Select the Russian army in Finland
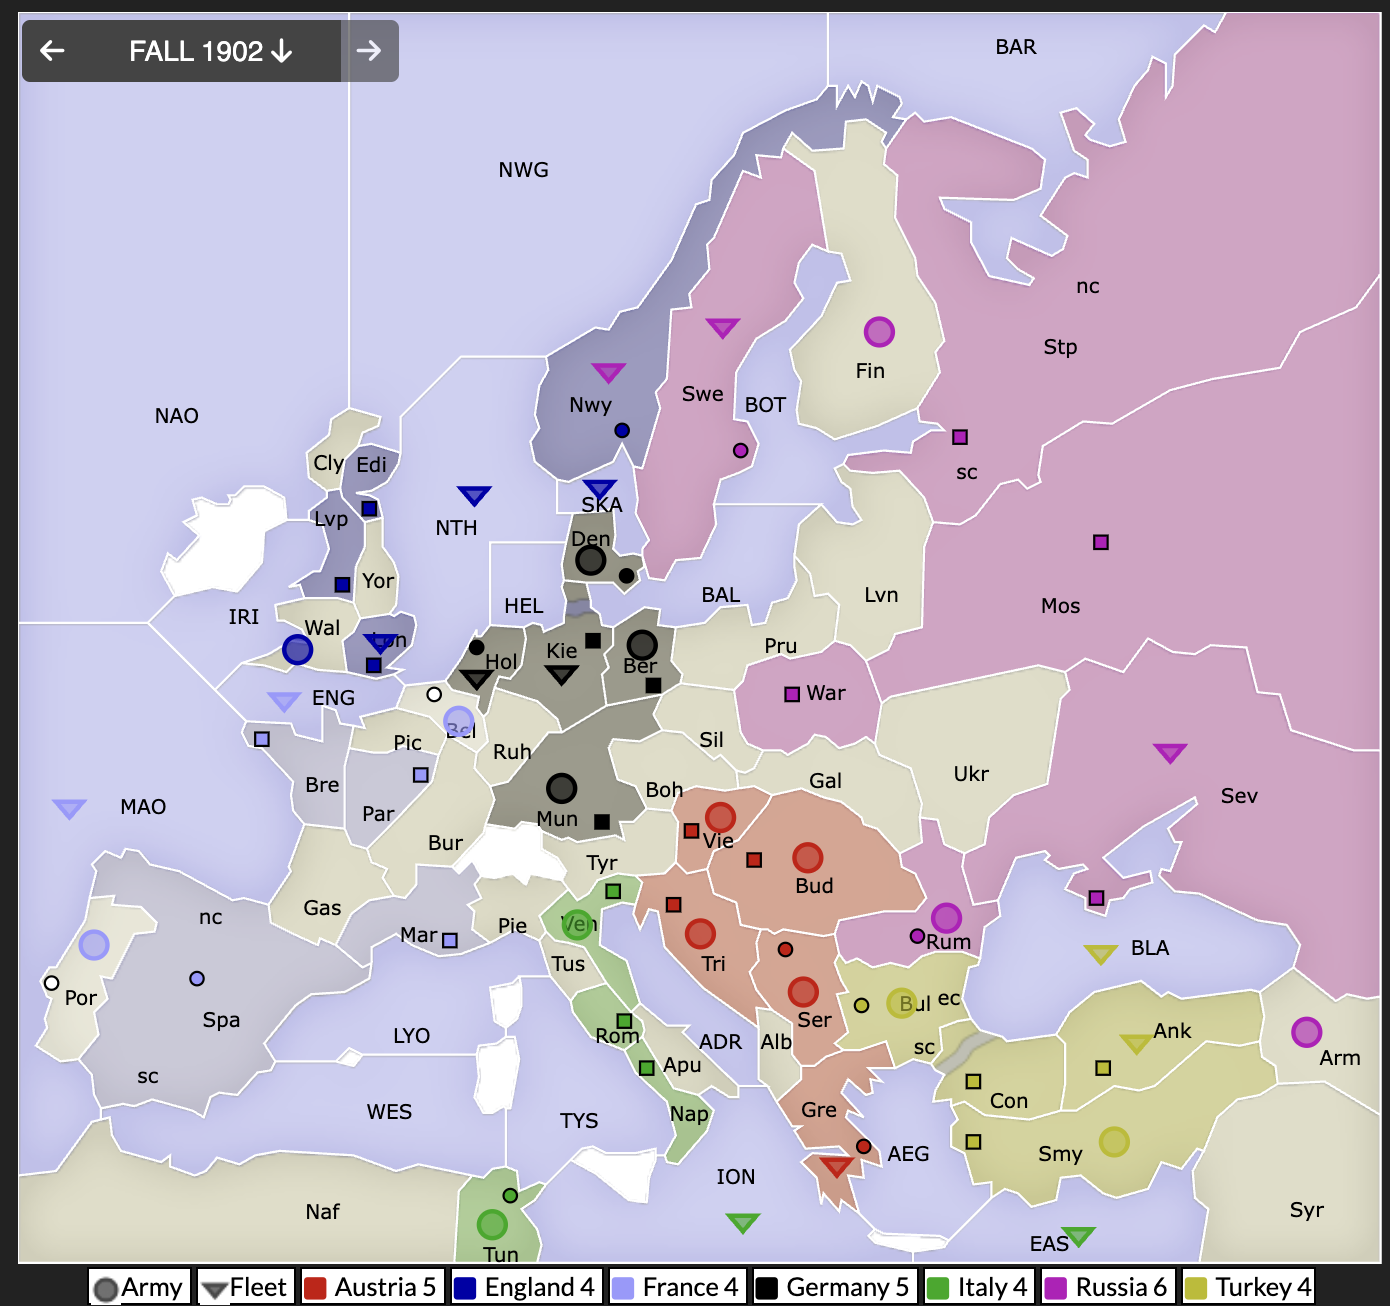The height and width of the screenshot is (1306, 1390). [x=879, y=331]
